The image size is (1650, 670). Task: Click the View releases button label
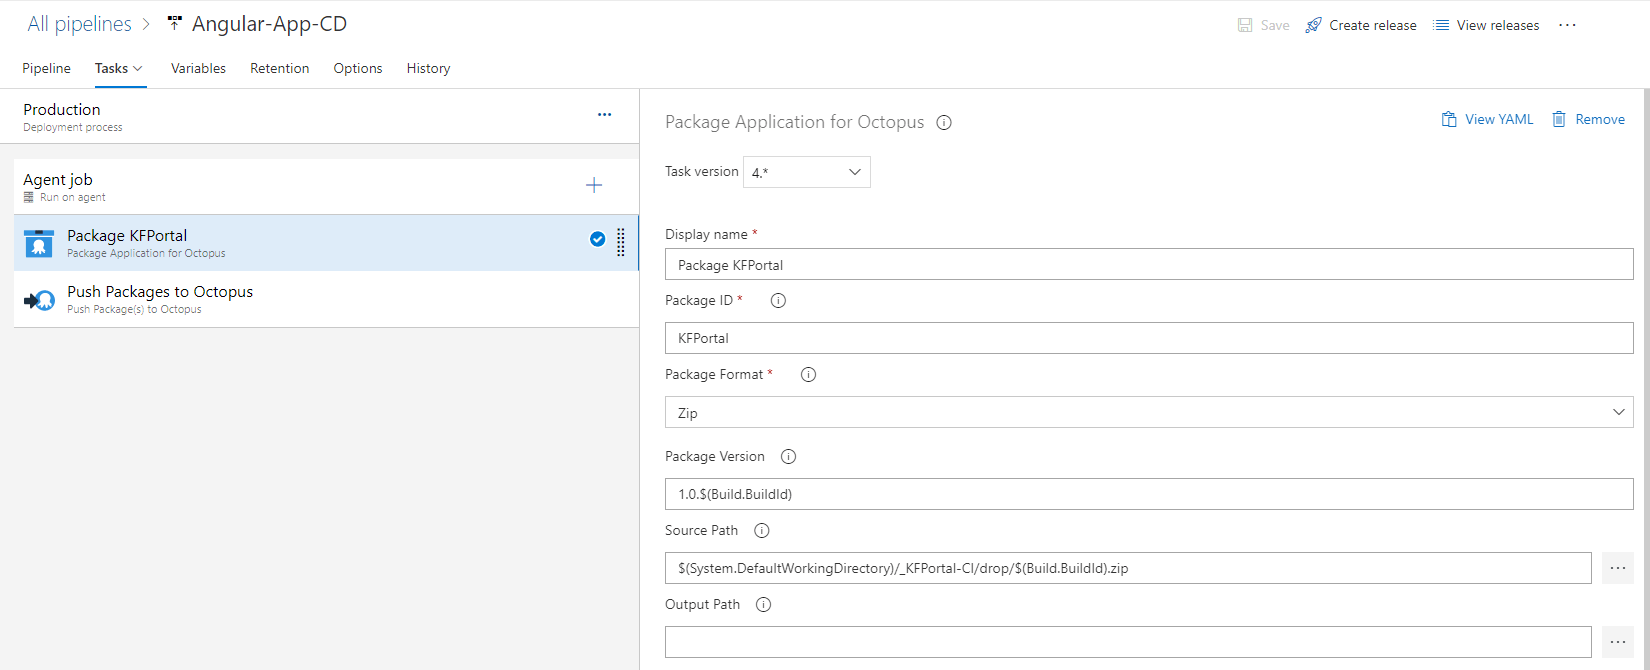click(x=1498, y=25)
